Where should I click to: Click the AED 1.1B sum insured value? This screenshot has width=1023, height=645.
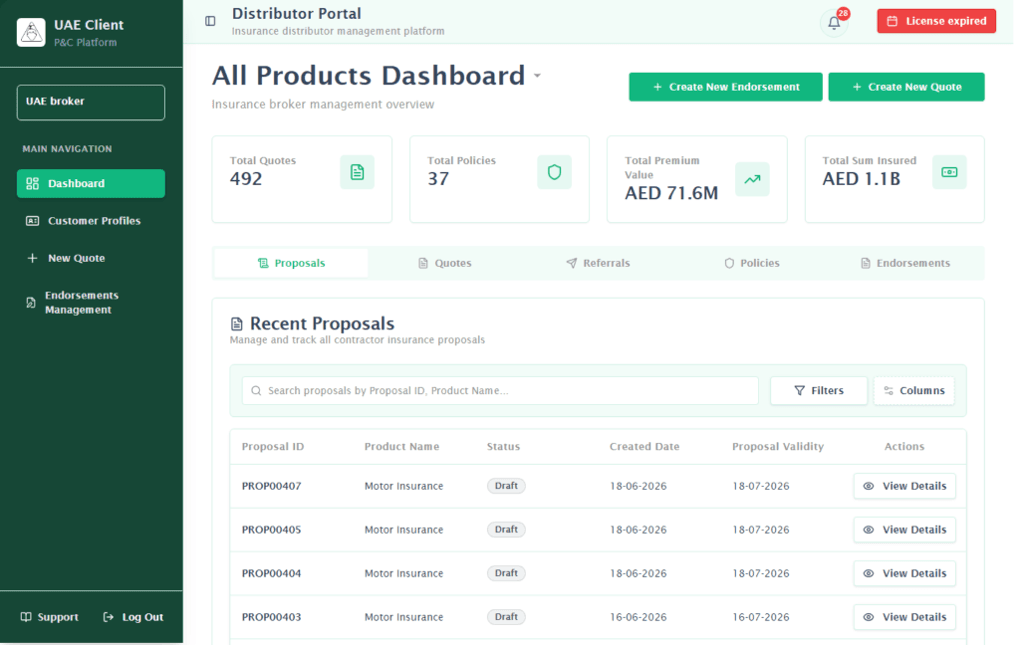861,179
